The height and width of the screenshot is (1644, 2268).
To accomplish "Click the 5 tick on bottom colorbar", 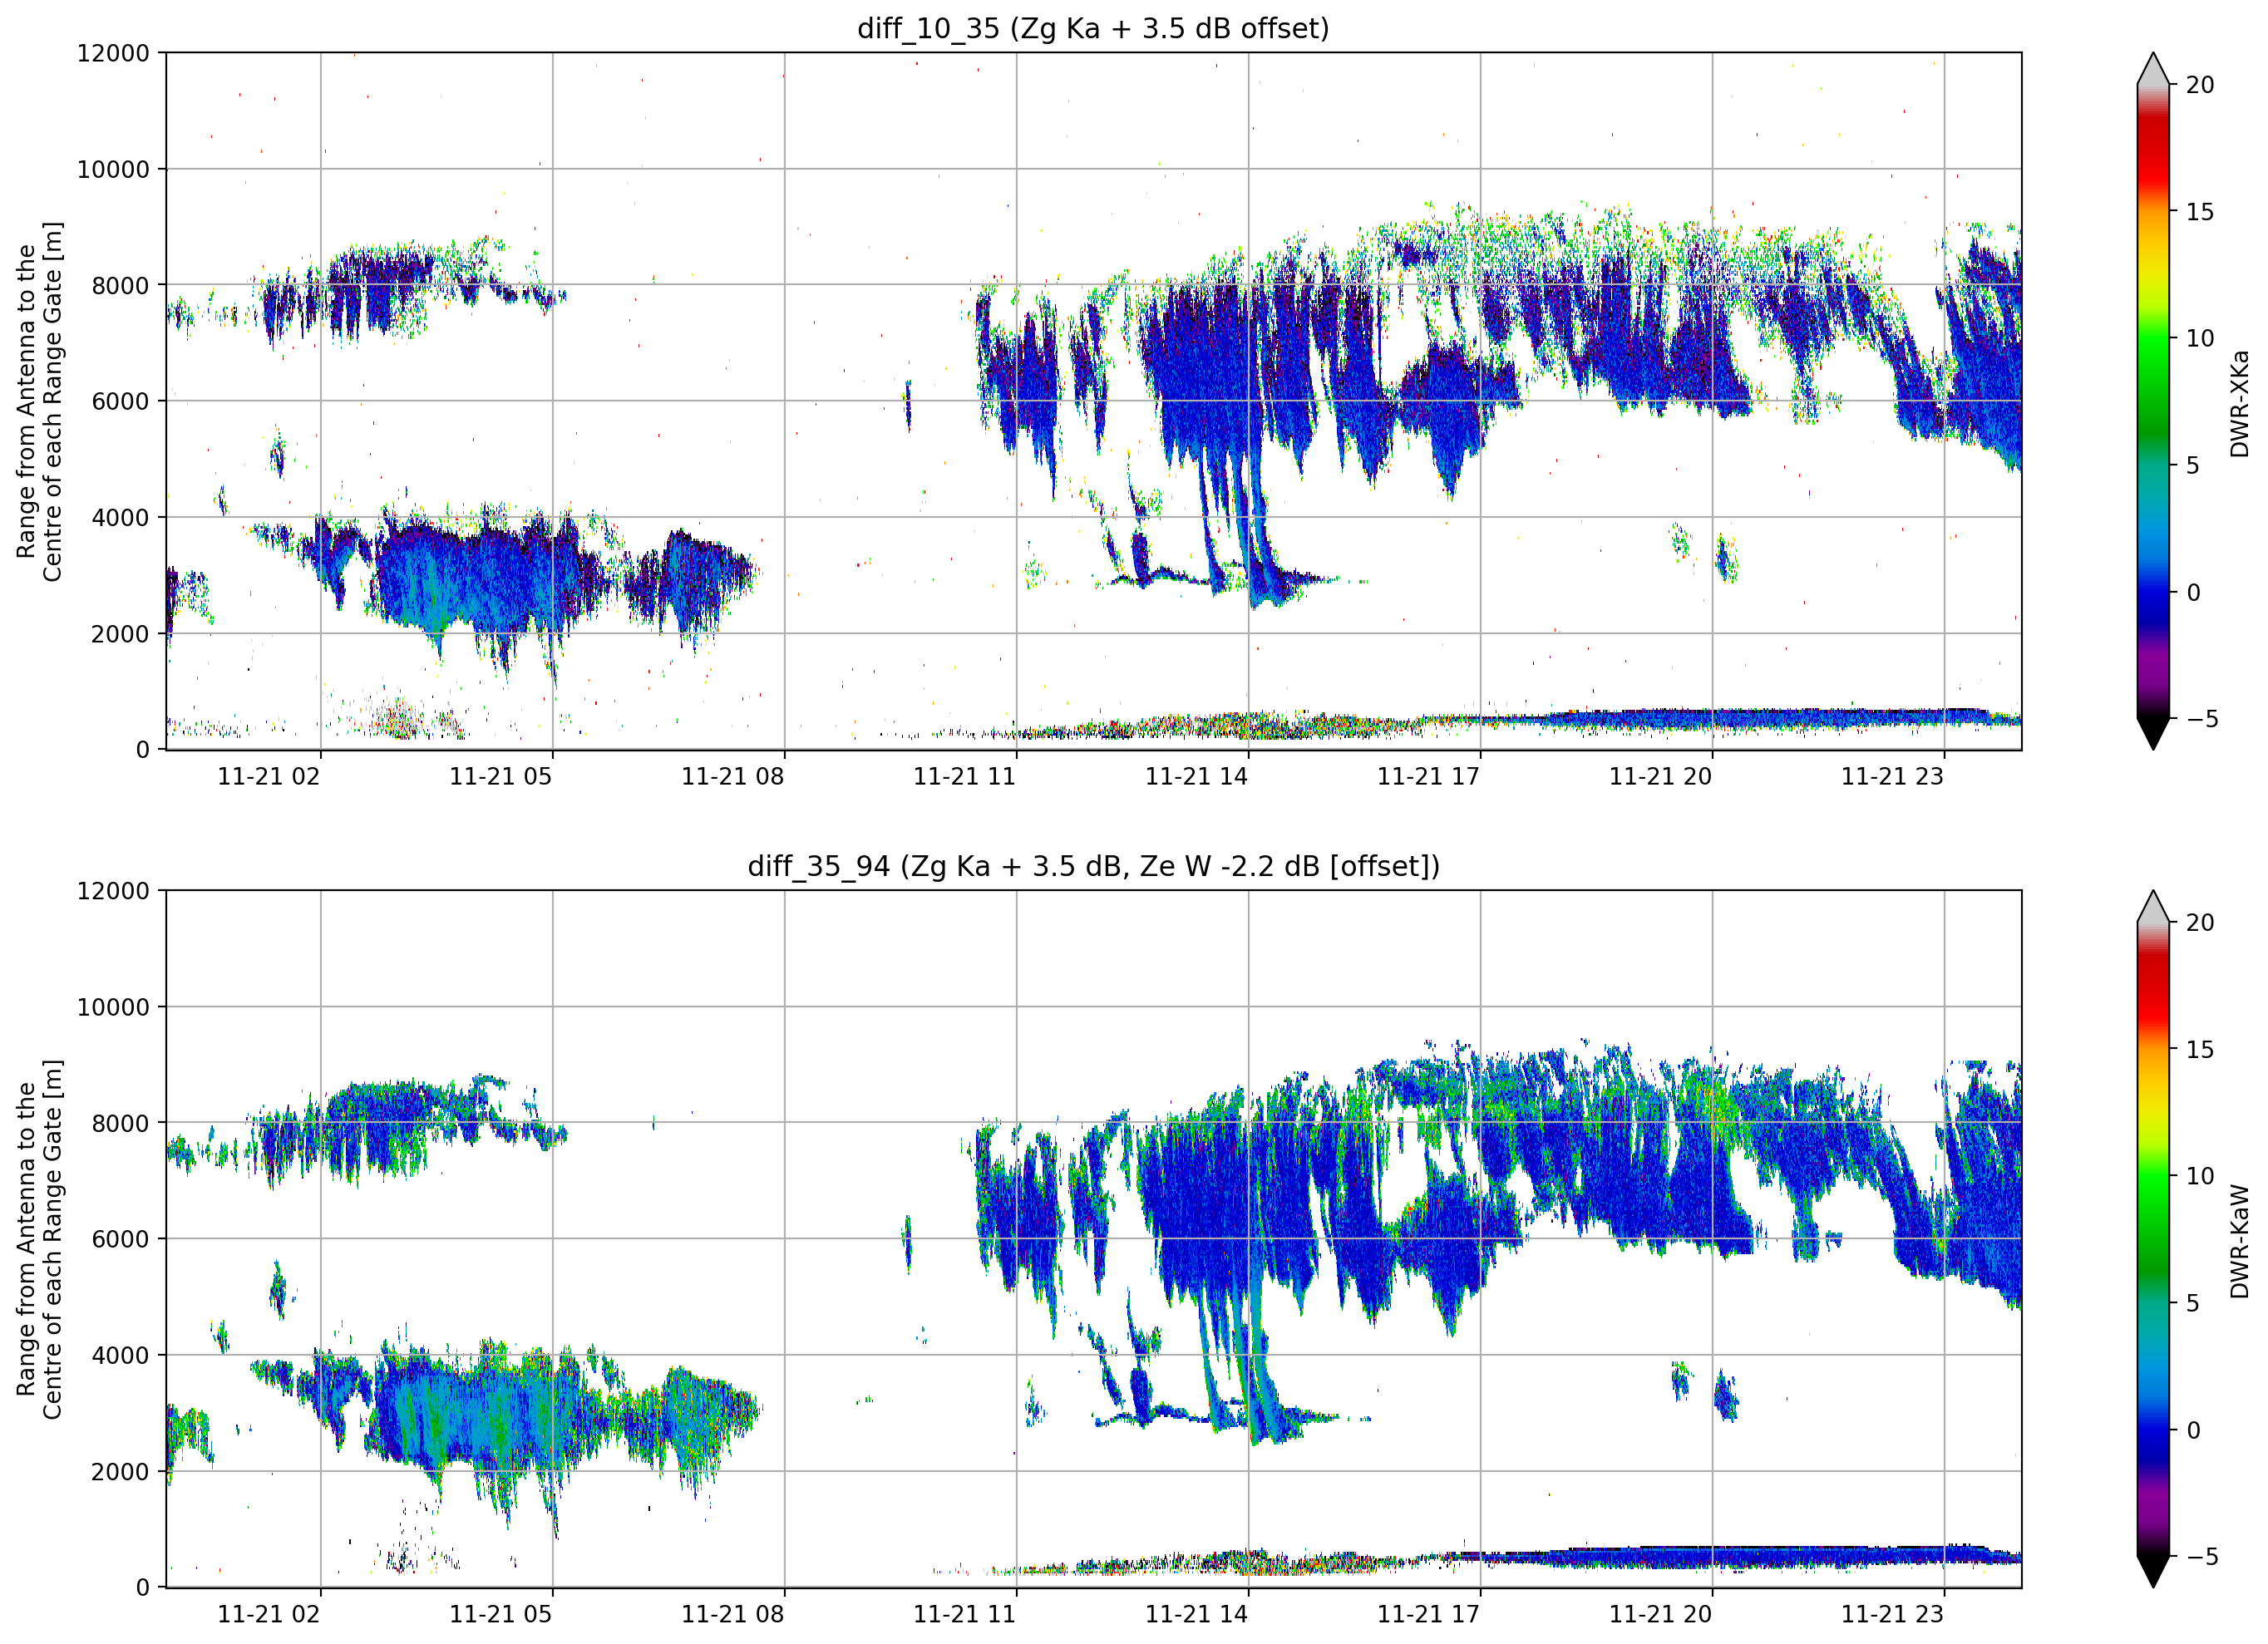I will point(2192,1304).
